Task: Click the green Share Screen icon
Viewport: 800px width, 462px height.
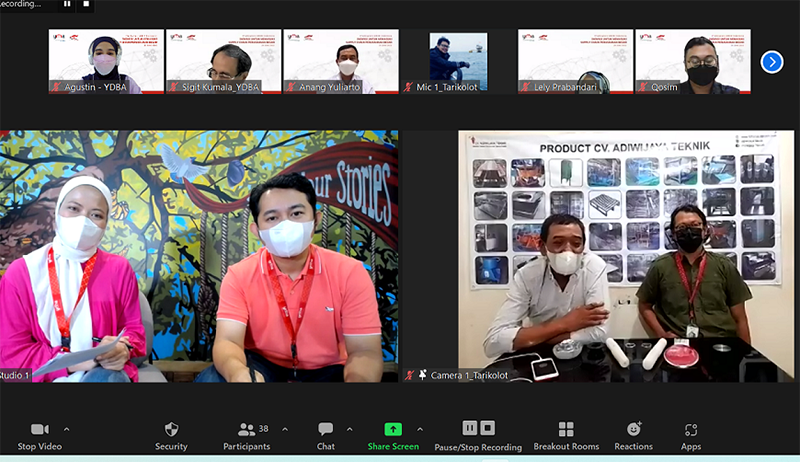Action: click(393, 429)
